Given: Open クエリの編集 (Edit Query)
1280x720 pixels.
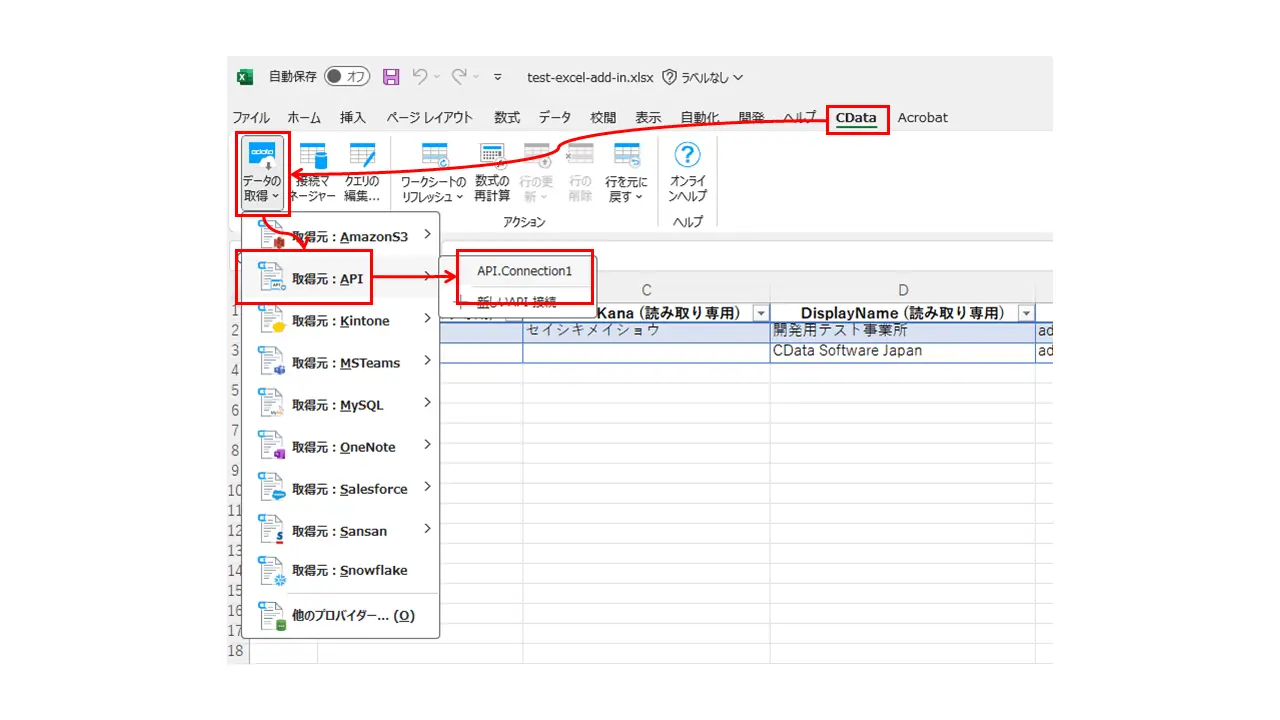Looking at the screenshot, I should pyautogui.click(x=362, y=173).
